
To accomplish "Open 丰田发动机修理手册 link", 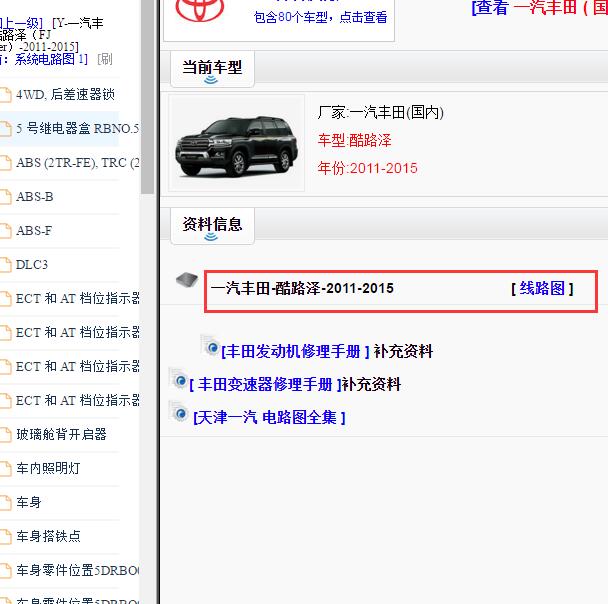I will (295, 352).
